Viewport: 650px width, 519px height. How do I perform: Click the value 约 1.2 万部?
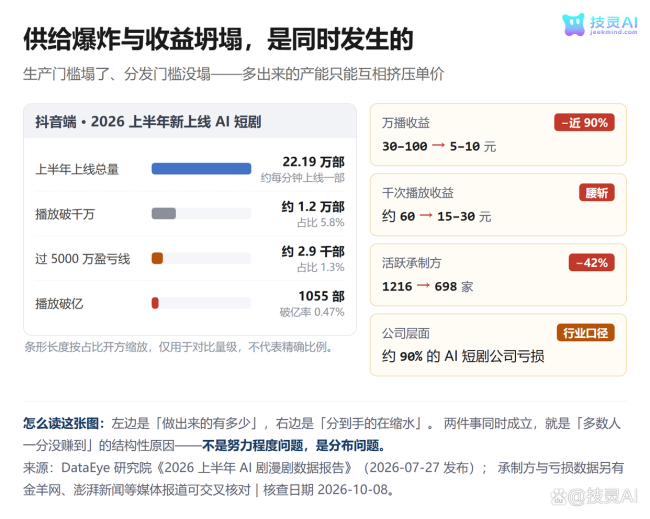(313, 206)
